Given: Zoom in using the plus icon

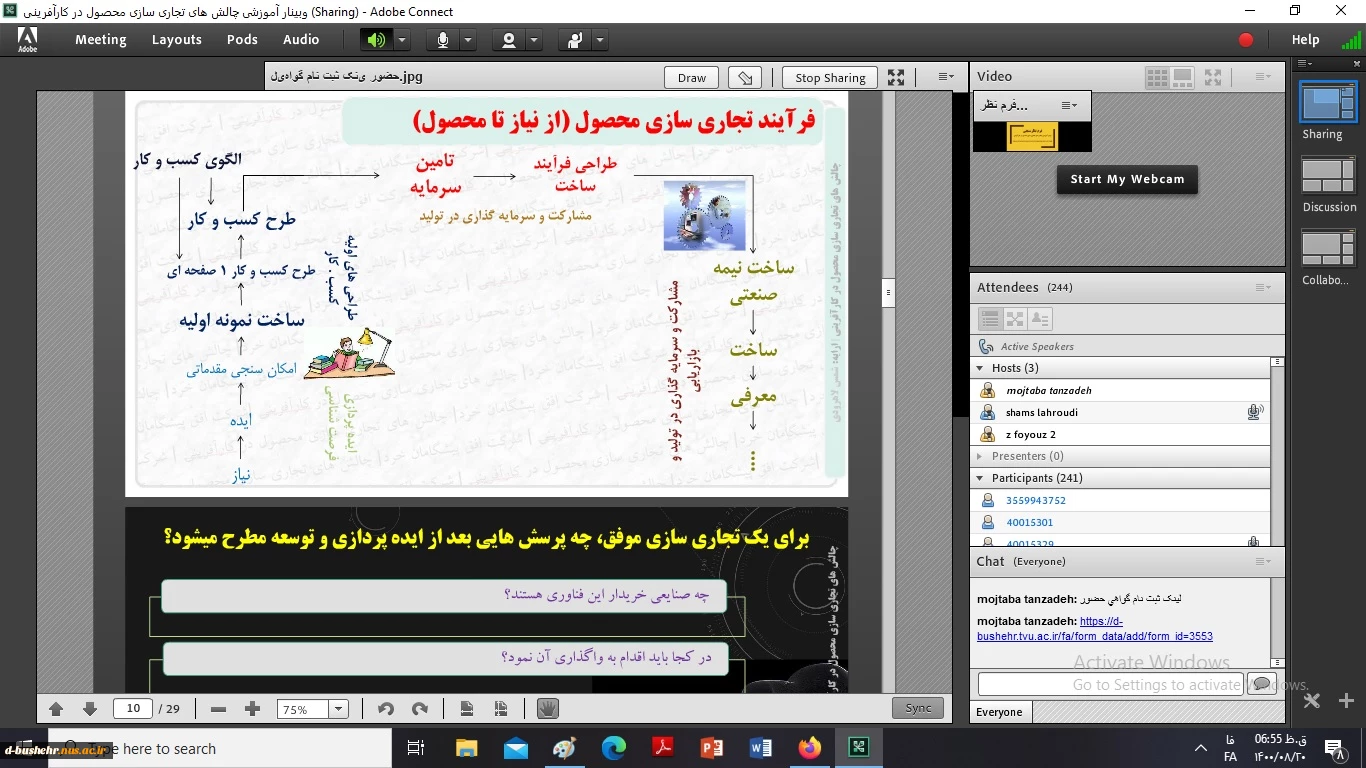Looking at the screenshot, I should [252, 709].
